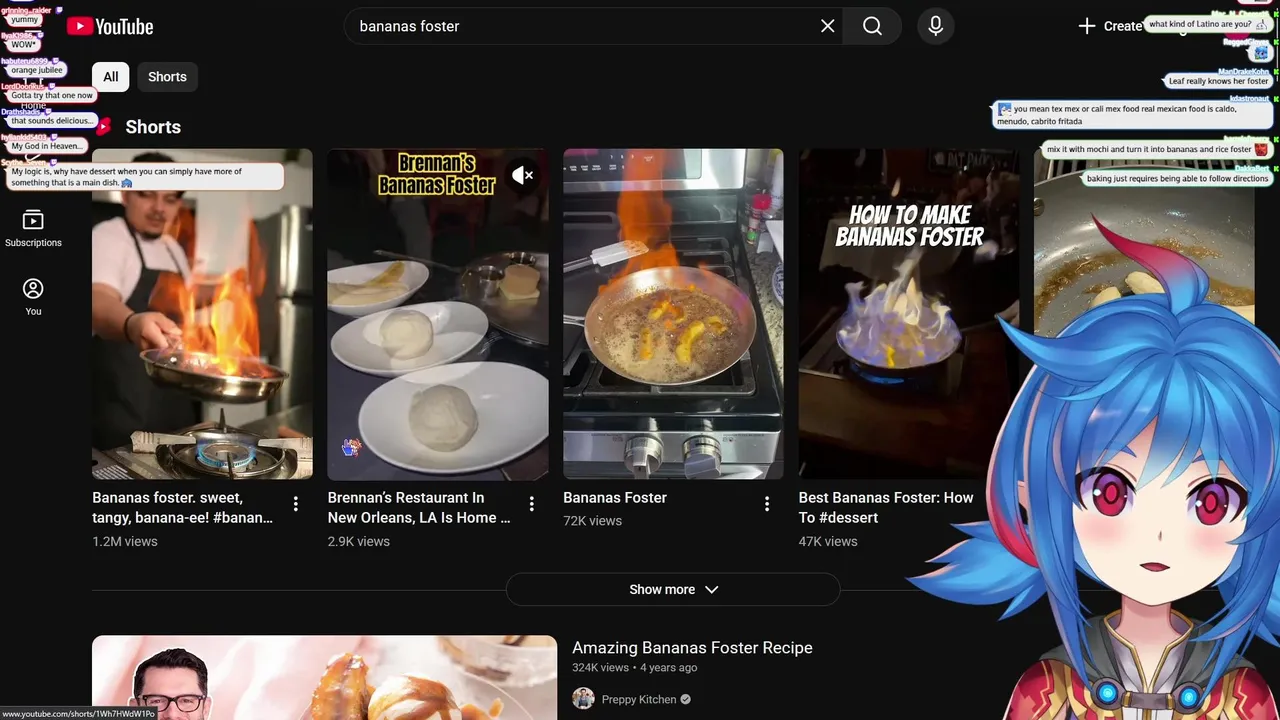Clear the search text with X

[x=827, y=26]
